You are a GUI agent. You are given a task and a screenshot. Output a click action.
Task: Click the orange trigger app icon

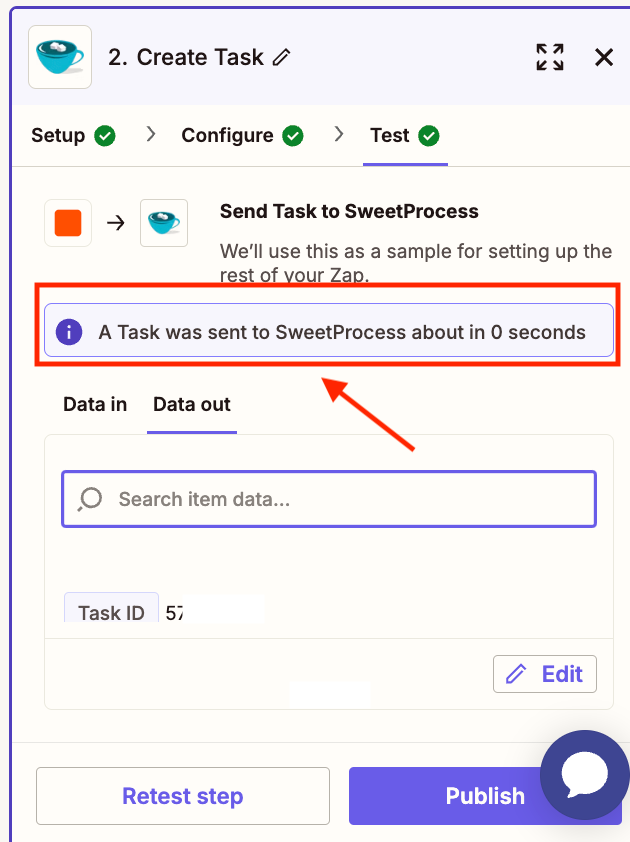(68, 223)
